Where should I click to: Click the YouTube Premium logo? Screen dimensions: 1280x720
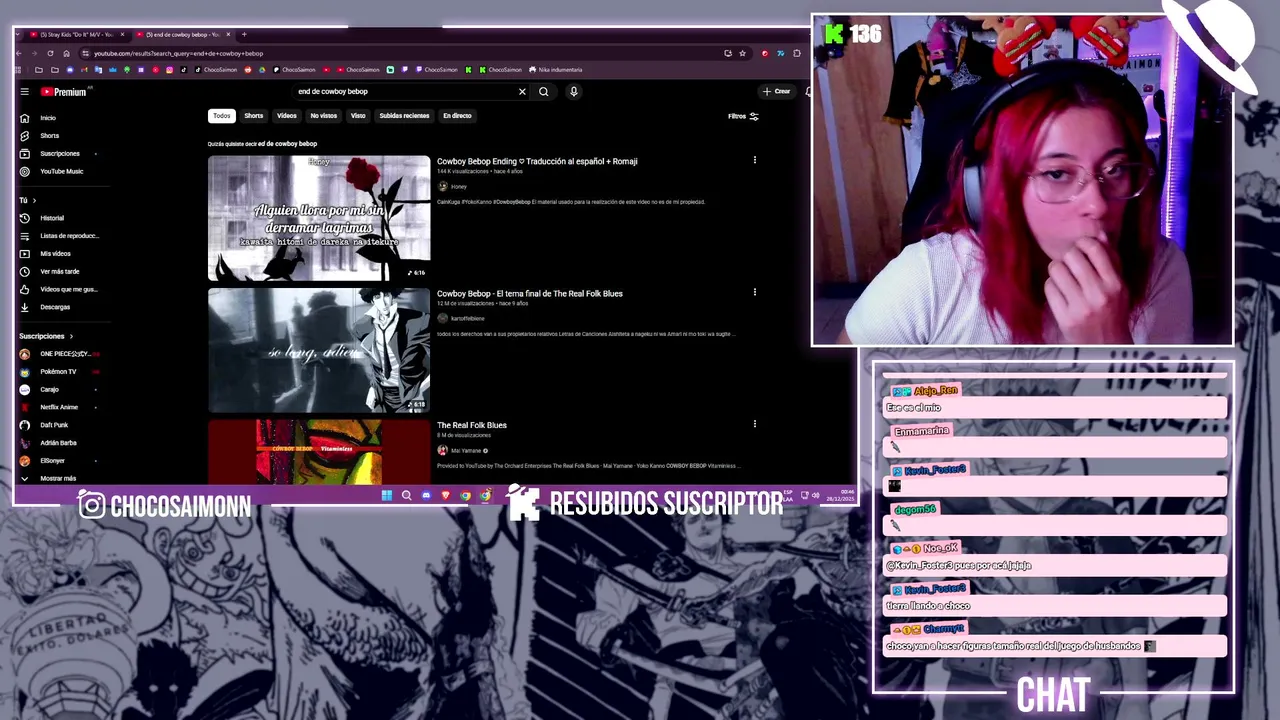click(64, 91)
